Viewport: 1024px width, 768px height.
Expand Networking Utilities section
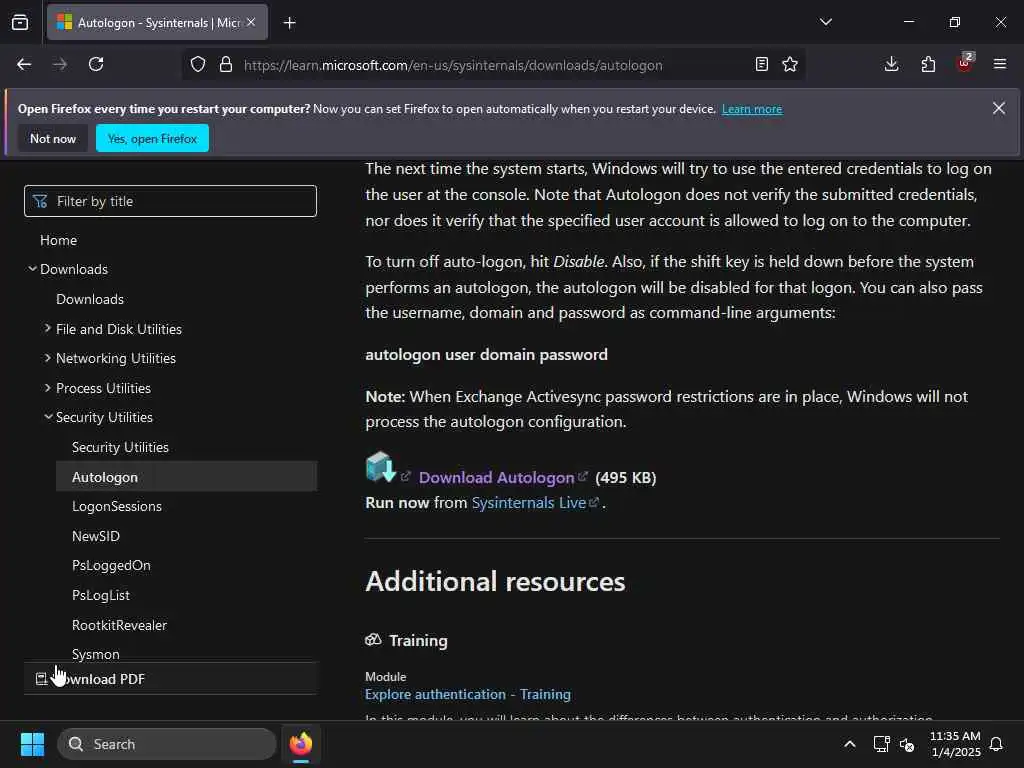click(x=116, y=359)
